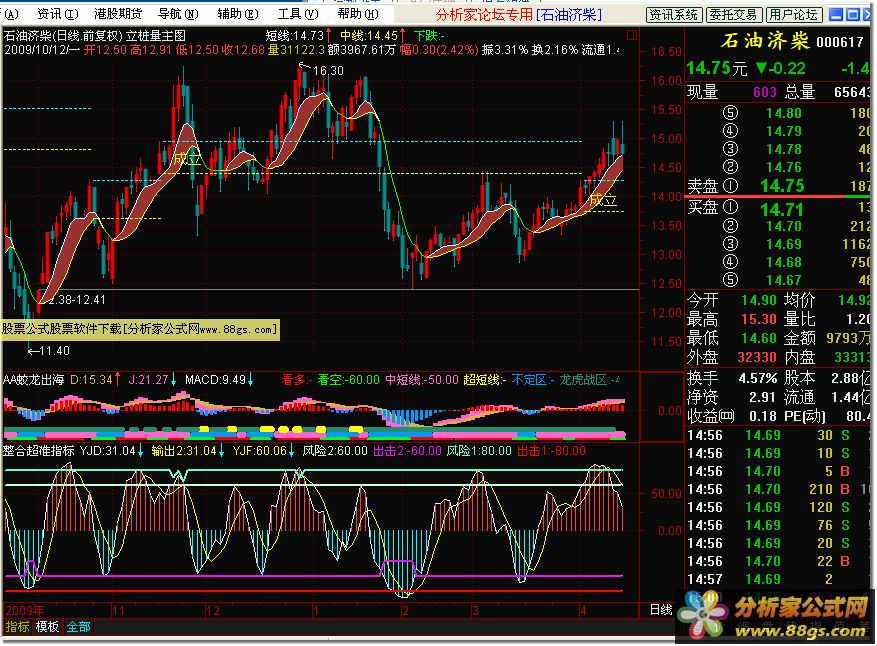Click the 14:56 trade with 76 S

click(779, 525)
